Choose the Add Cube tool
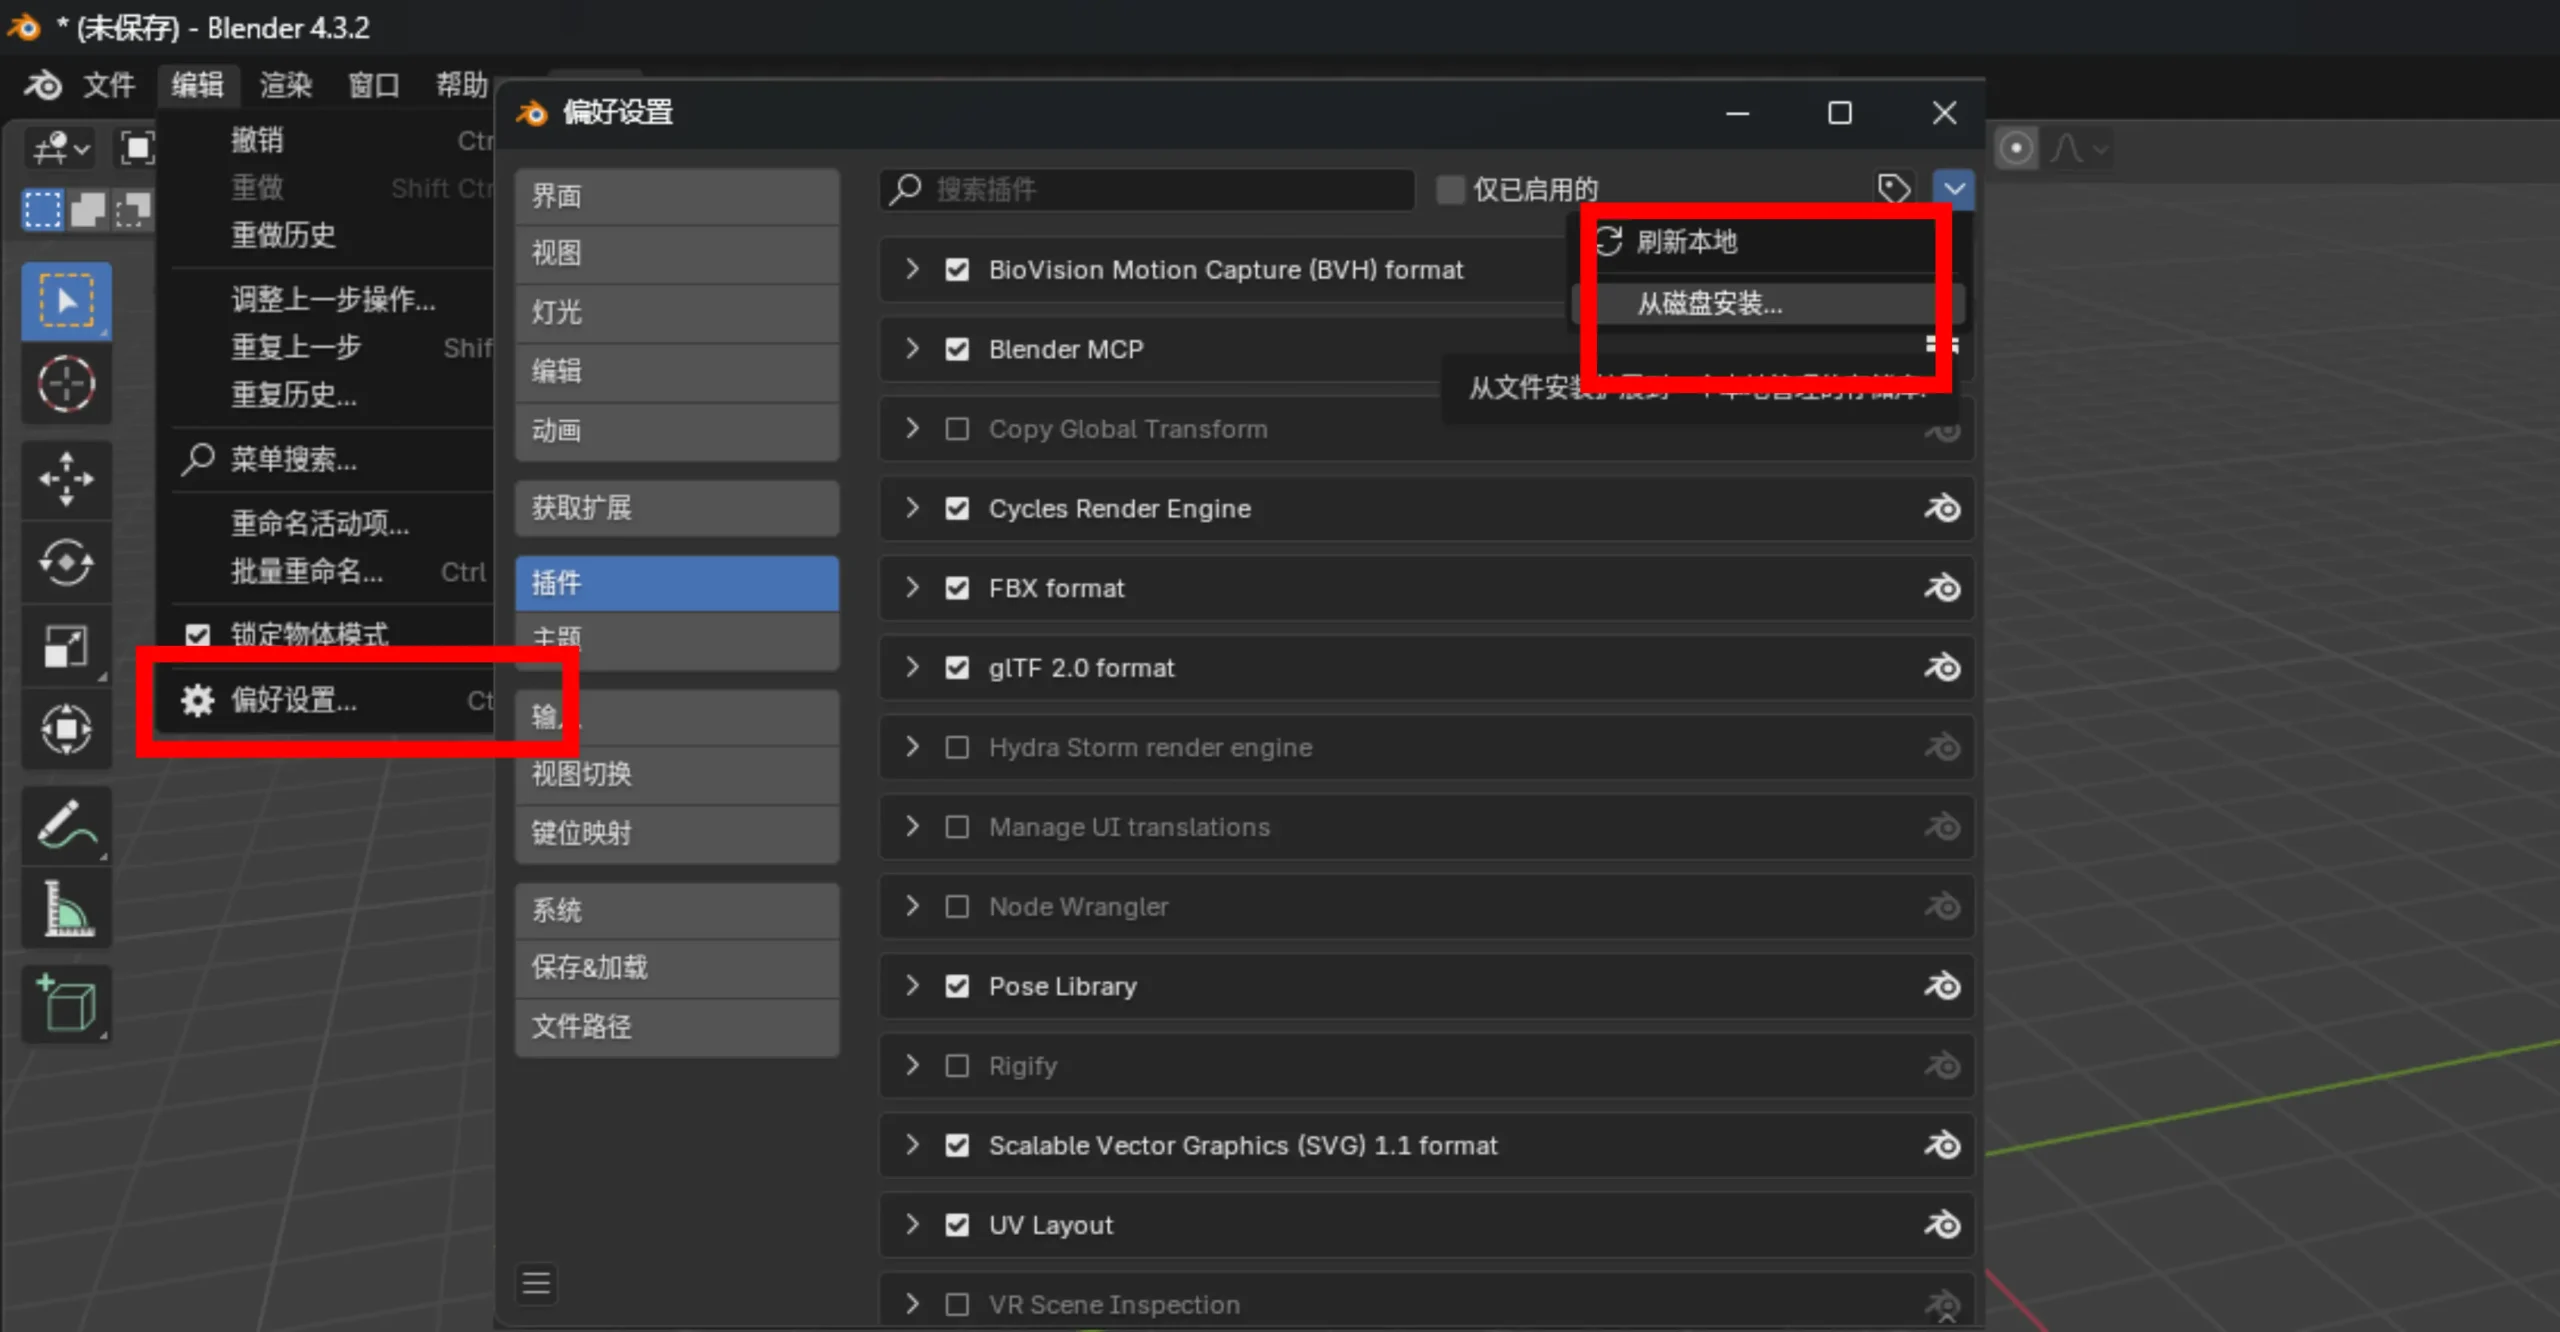The image size is (2560, 1332). pyautogui.click(x=66, y=1004)
